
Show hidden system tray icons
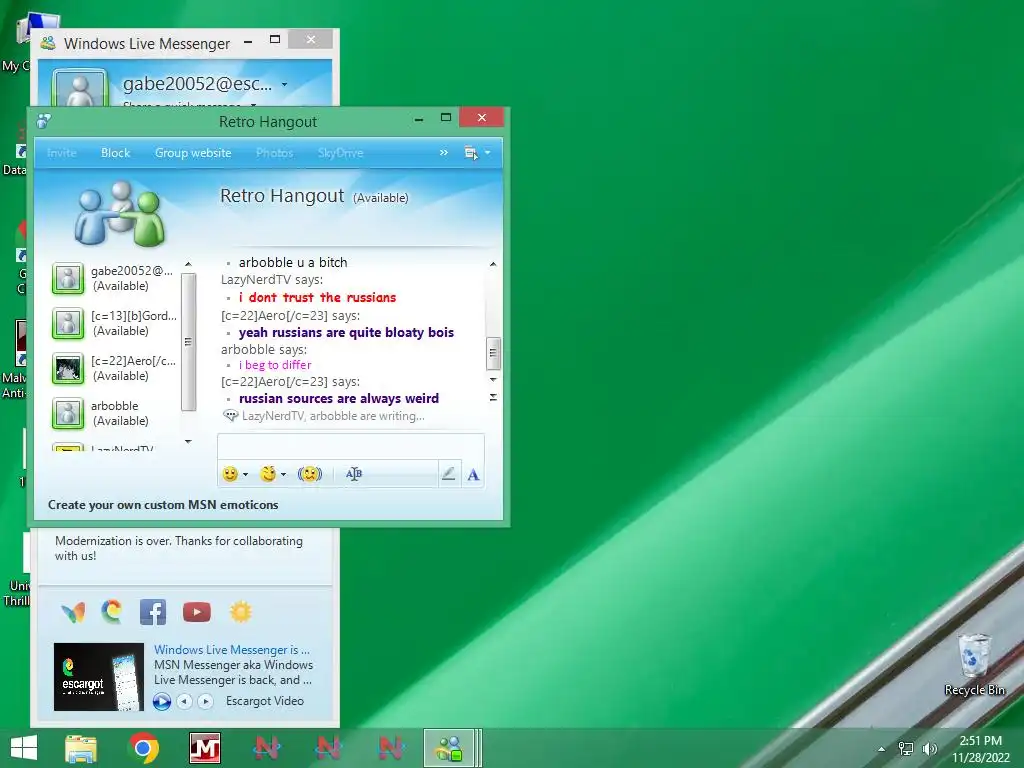[882, 749]
